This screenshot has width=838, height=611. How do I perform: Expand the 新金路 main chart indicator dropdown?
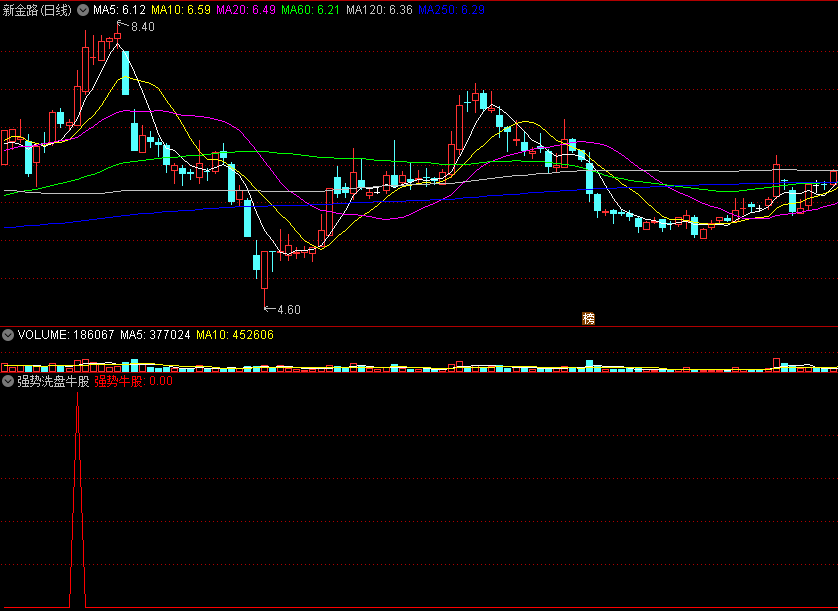83,10
